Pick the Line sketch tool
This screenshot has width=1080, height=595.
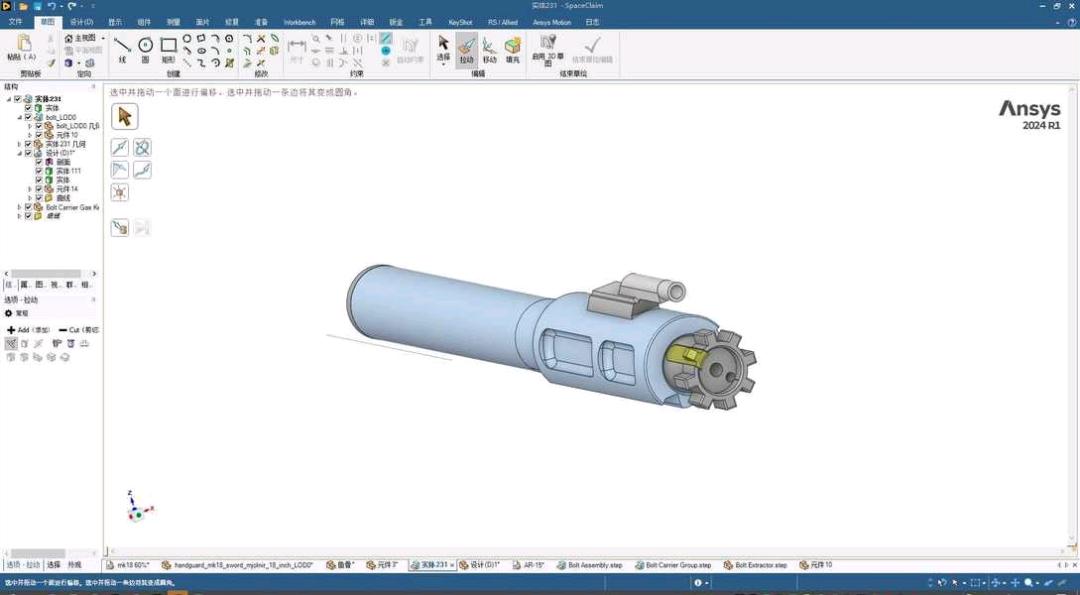point(122,48)
